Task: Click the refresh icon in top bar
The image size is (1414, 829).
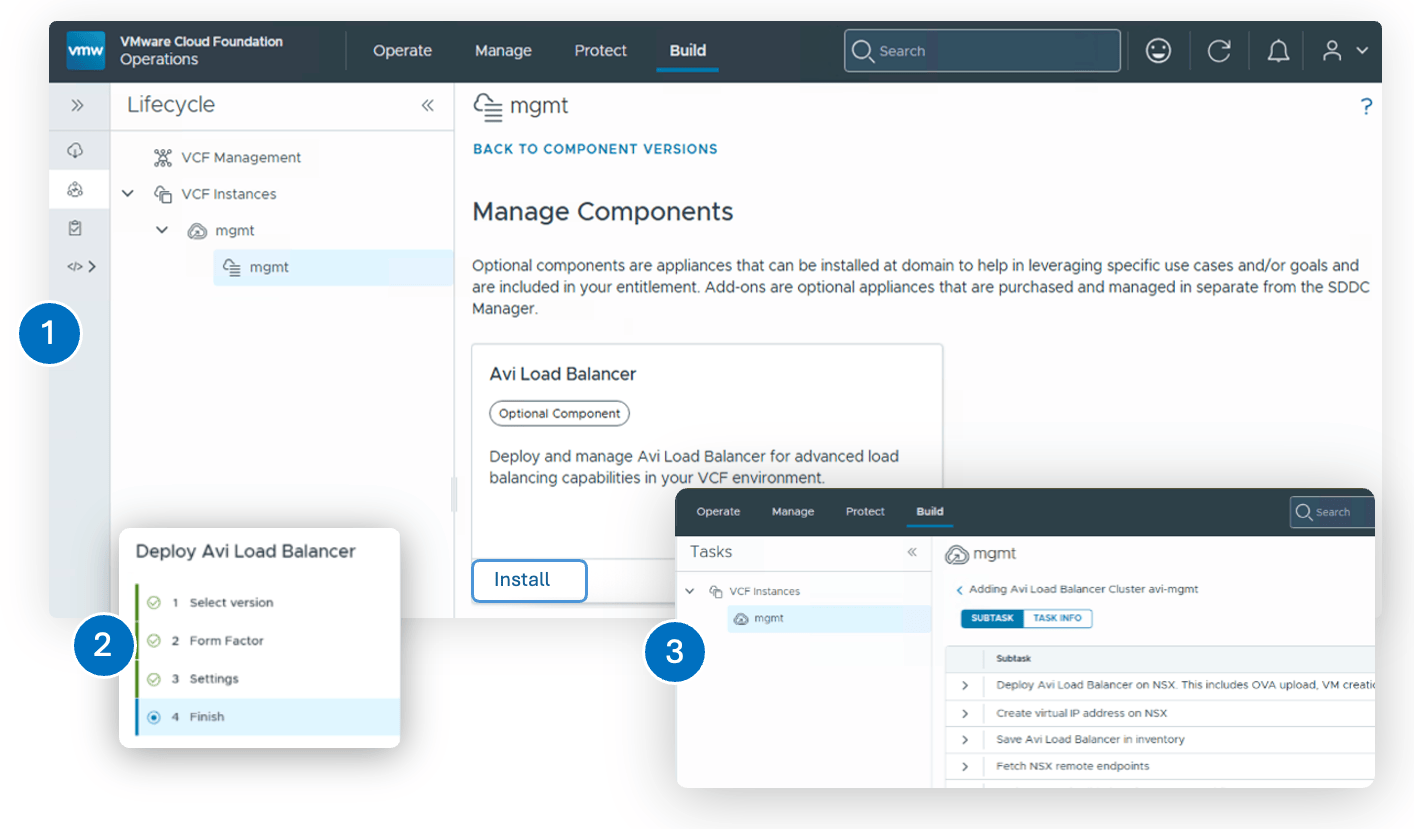Action: [x=1218, y=51]
